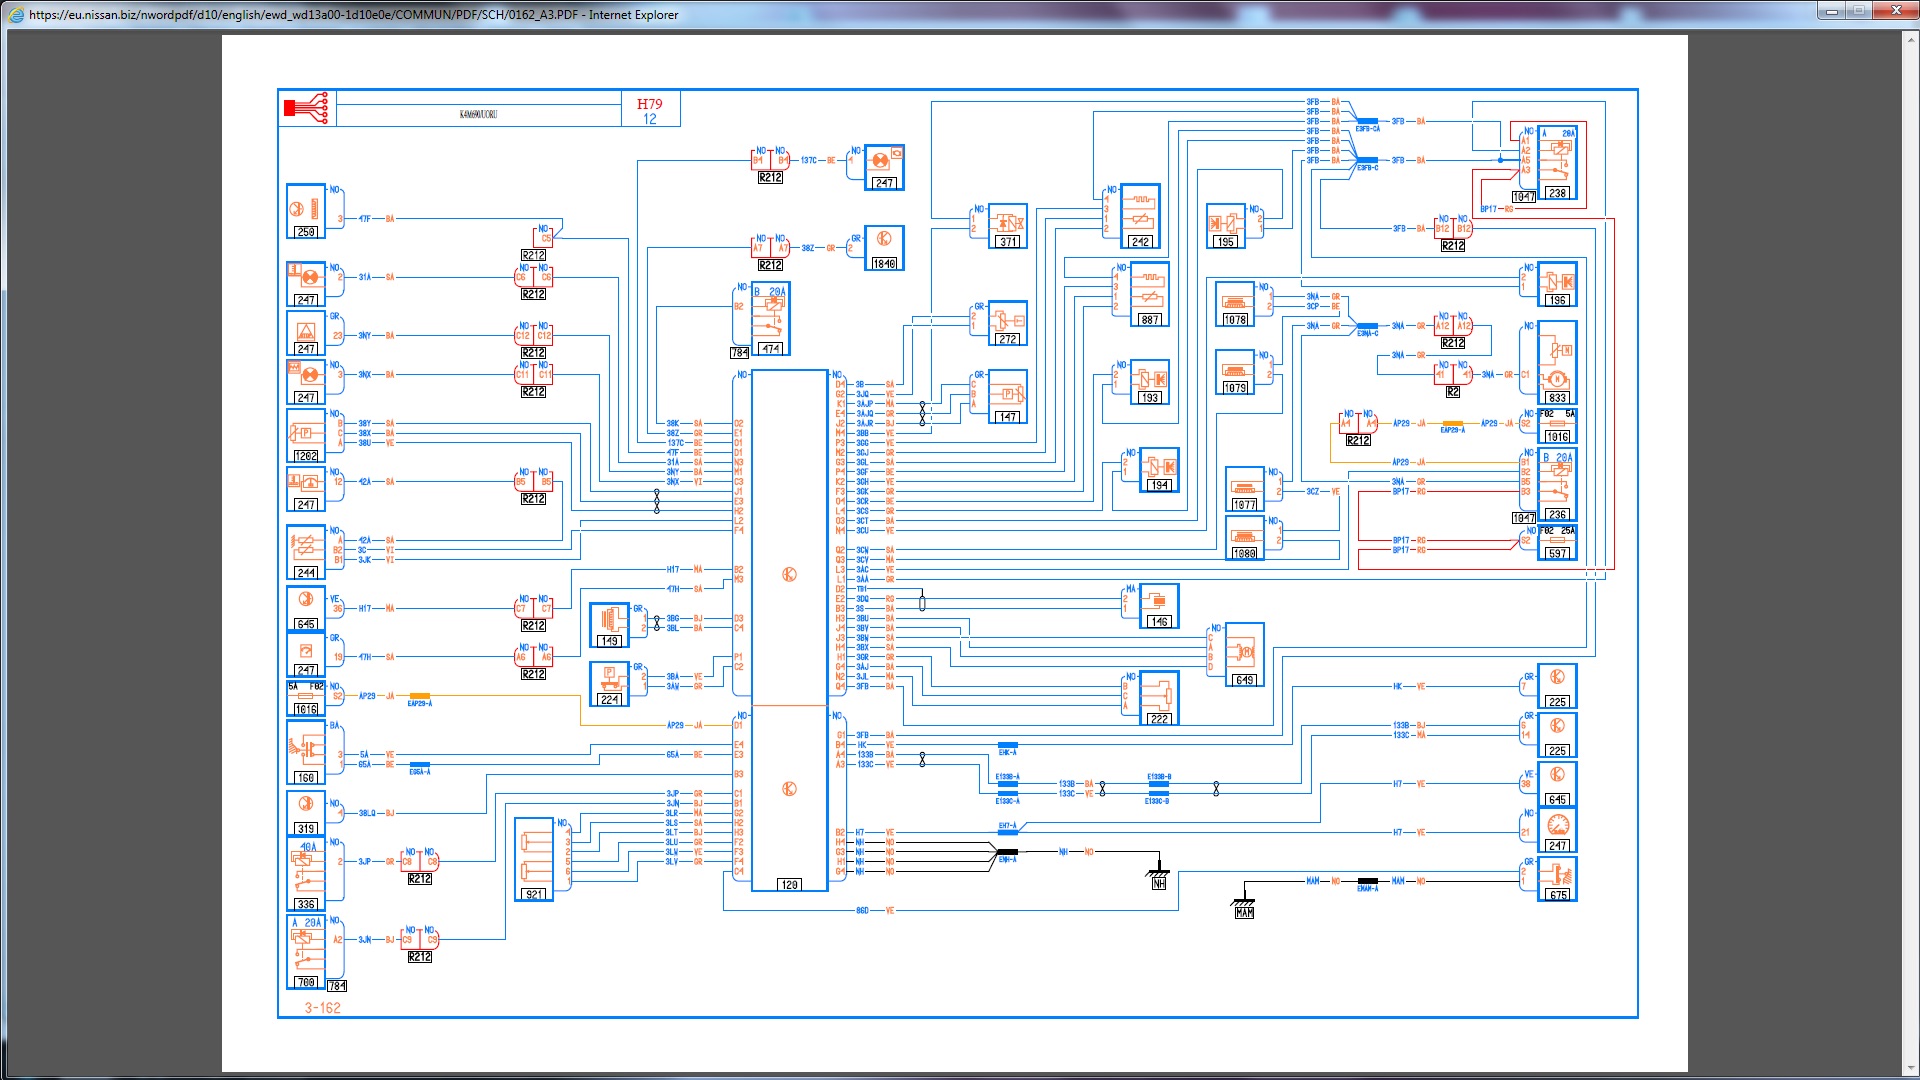This screenshot has height=1080, width=1920.
Task: Select component 160 switch symbol
Action: coord(306,752)
